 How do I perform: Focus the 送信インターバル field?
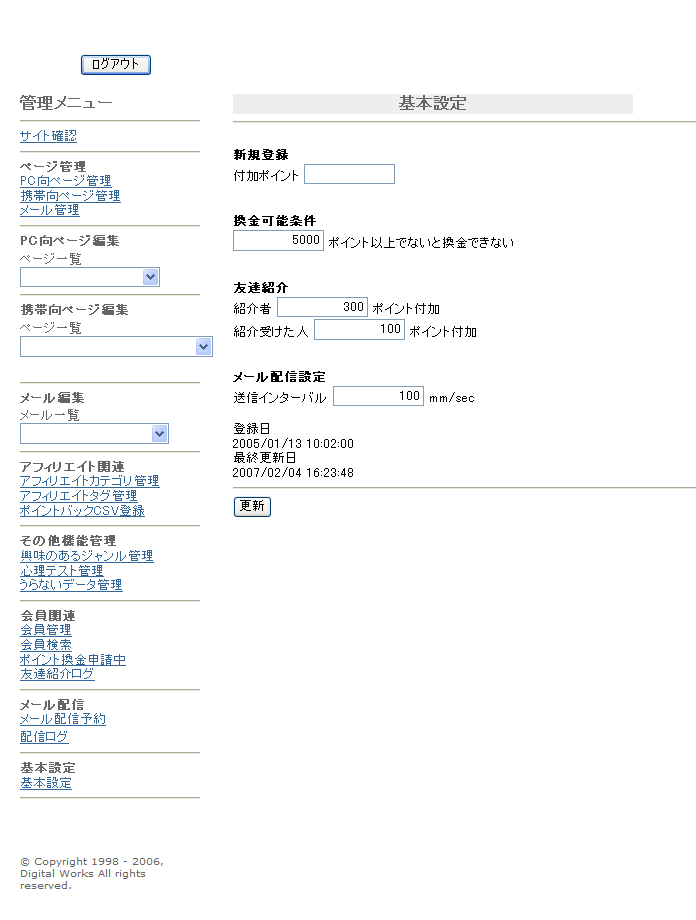tap(379, 396)
